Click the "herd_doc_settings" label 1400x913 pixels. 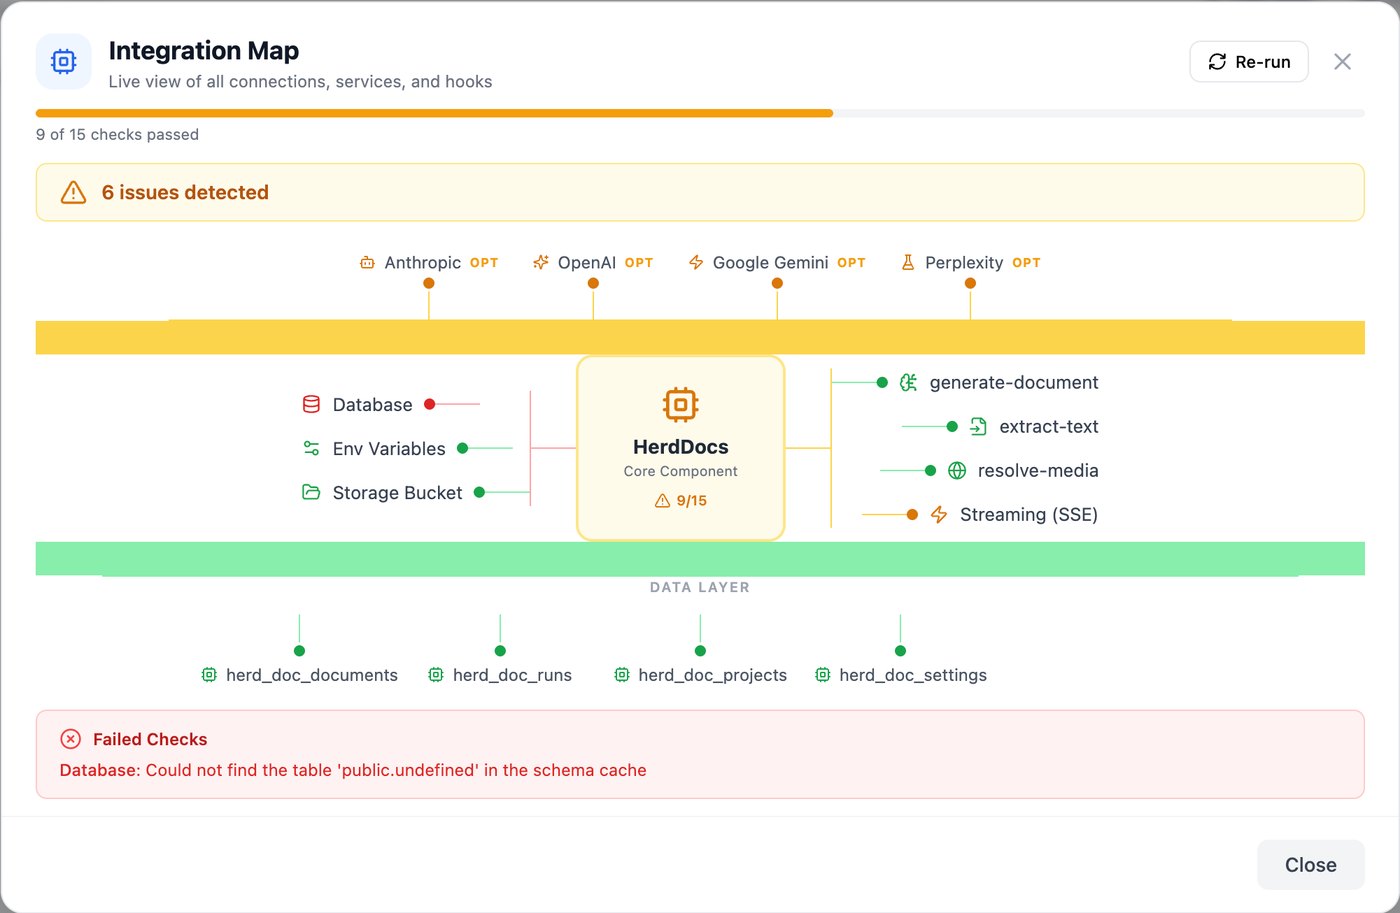[913, 675]
